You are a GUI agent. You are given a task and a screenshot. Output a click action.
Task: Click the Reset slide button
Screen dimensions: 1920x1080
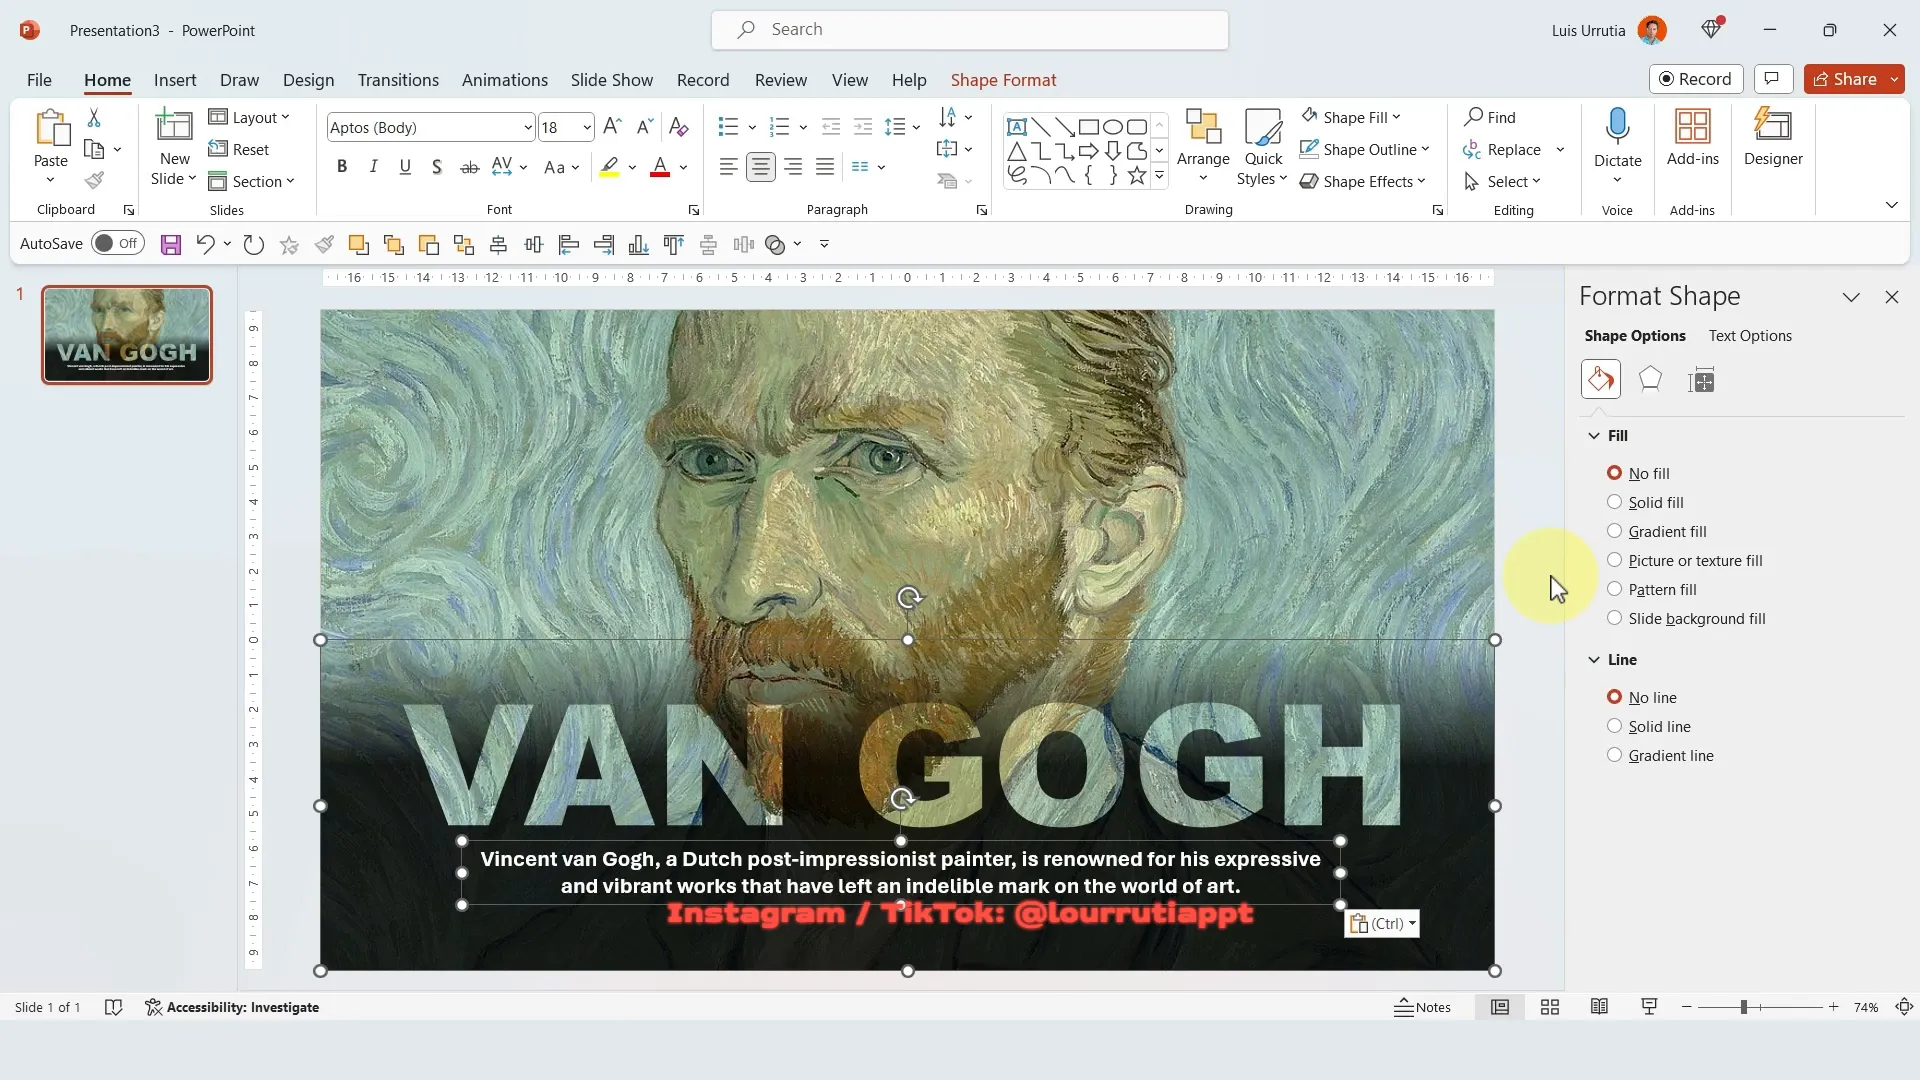coord(239,149)
